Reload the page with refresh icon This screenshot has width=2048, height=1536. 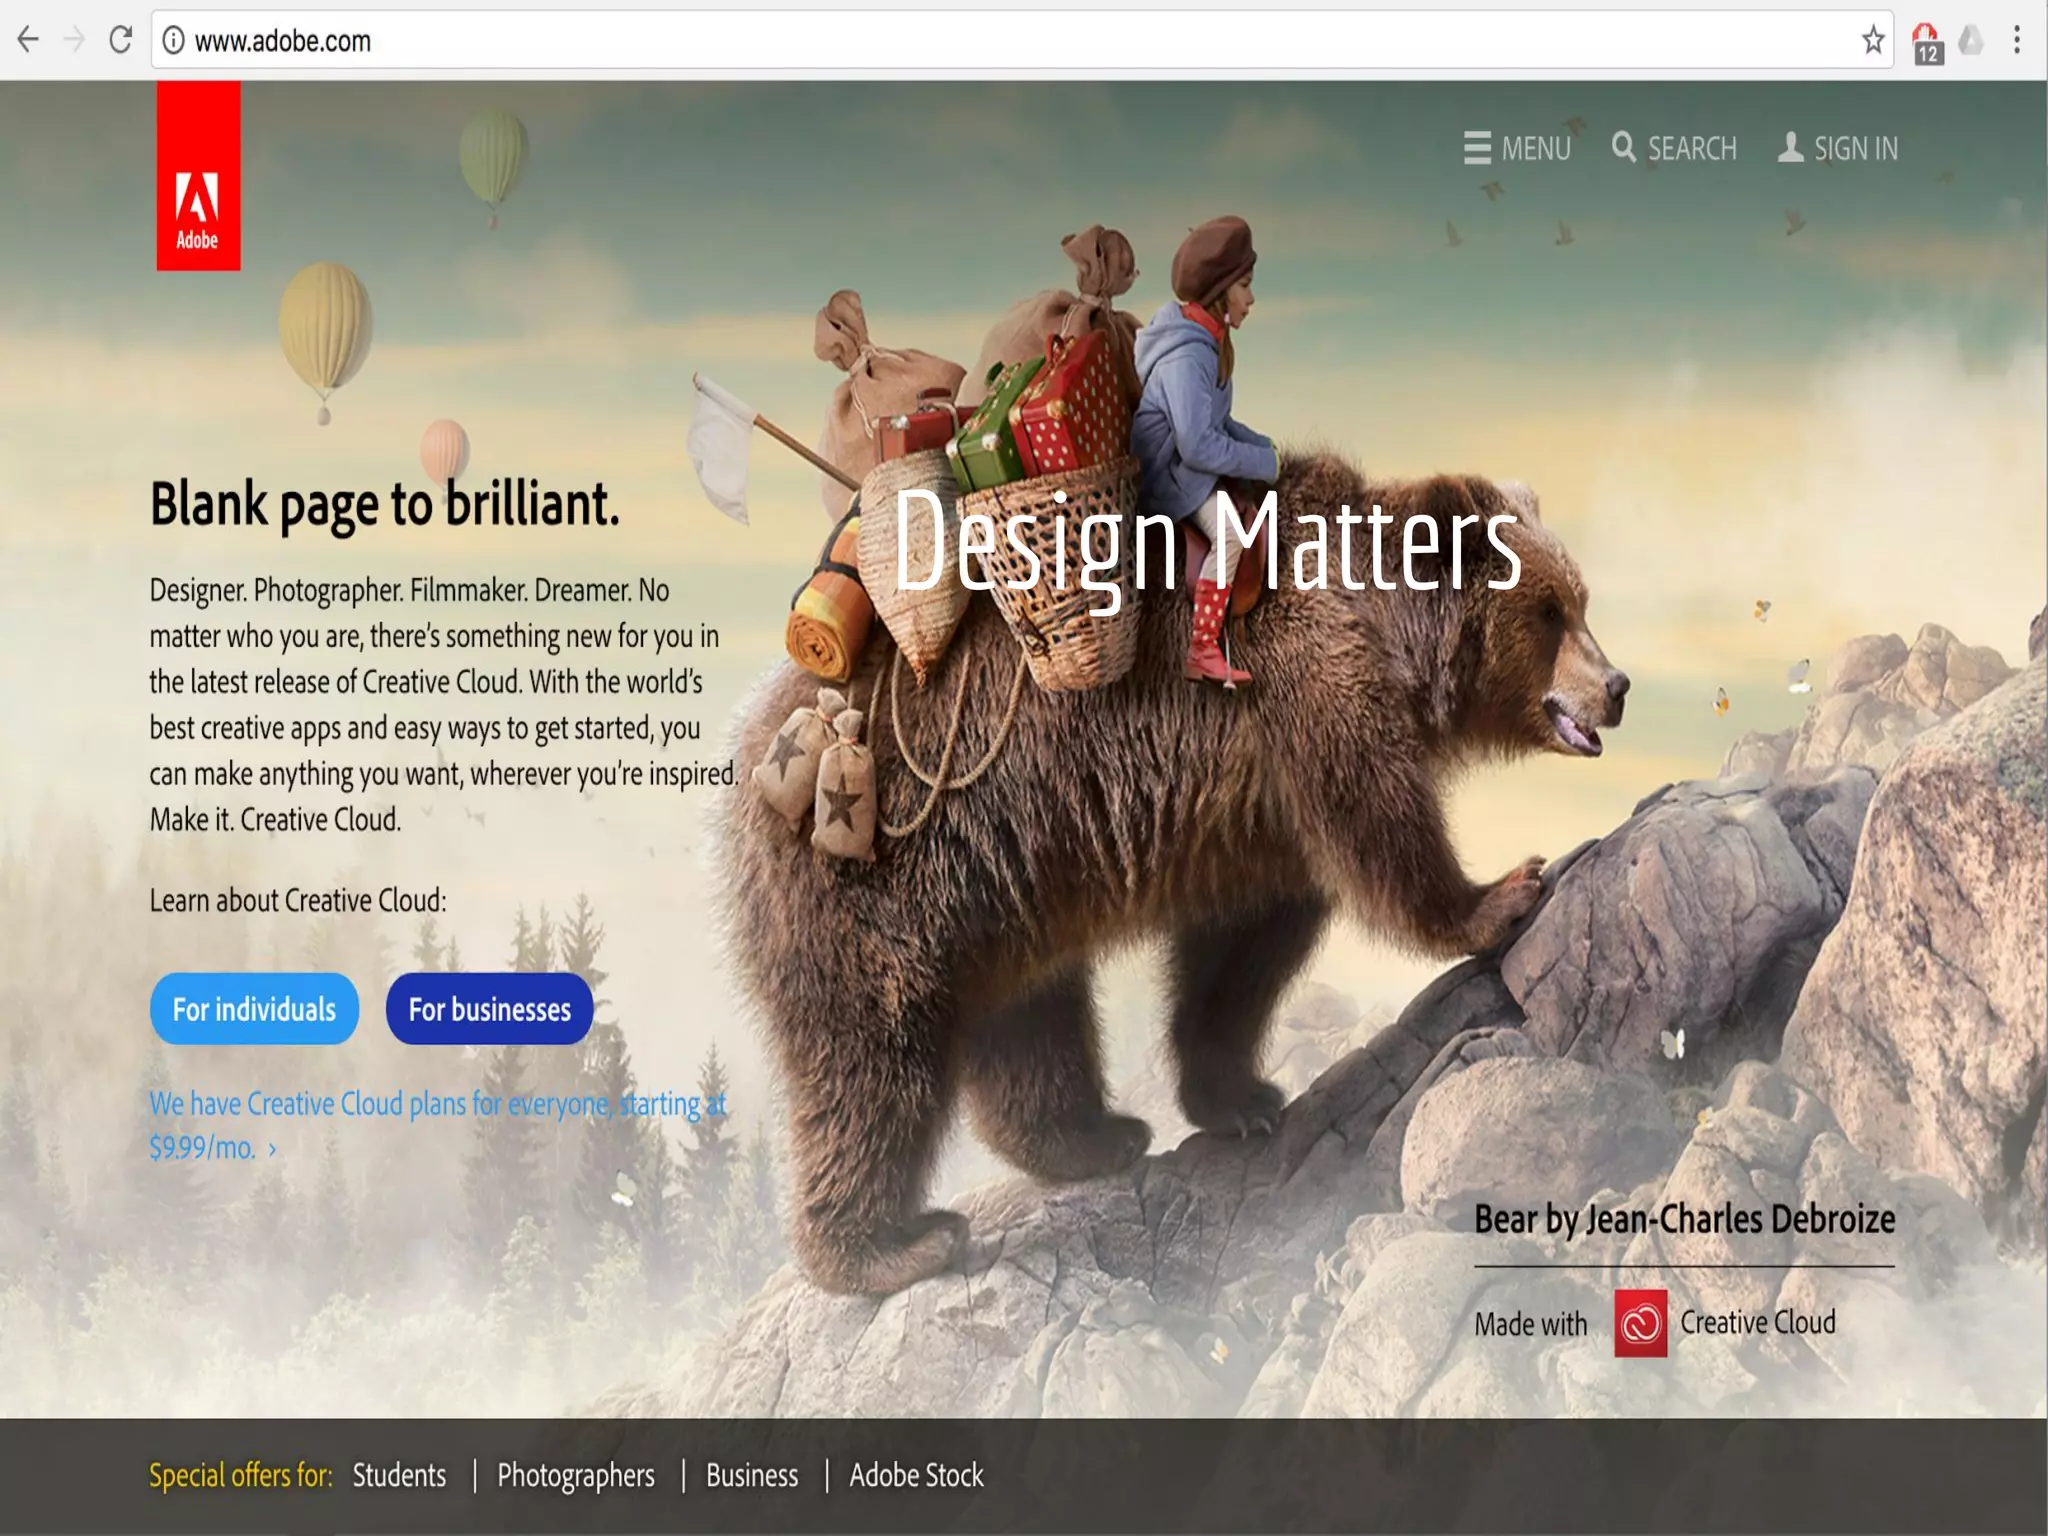121,40
